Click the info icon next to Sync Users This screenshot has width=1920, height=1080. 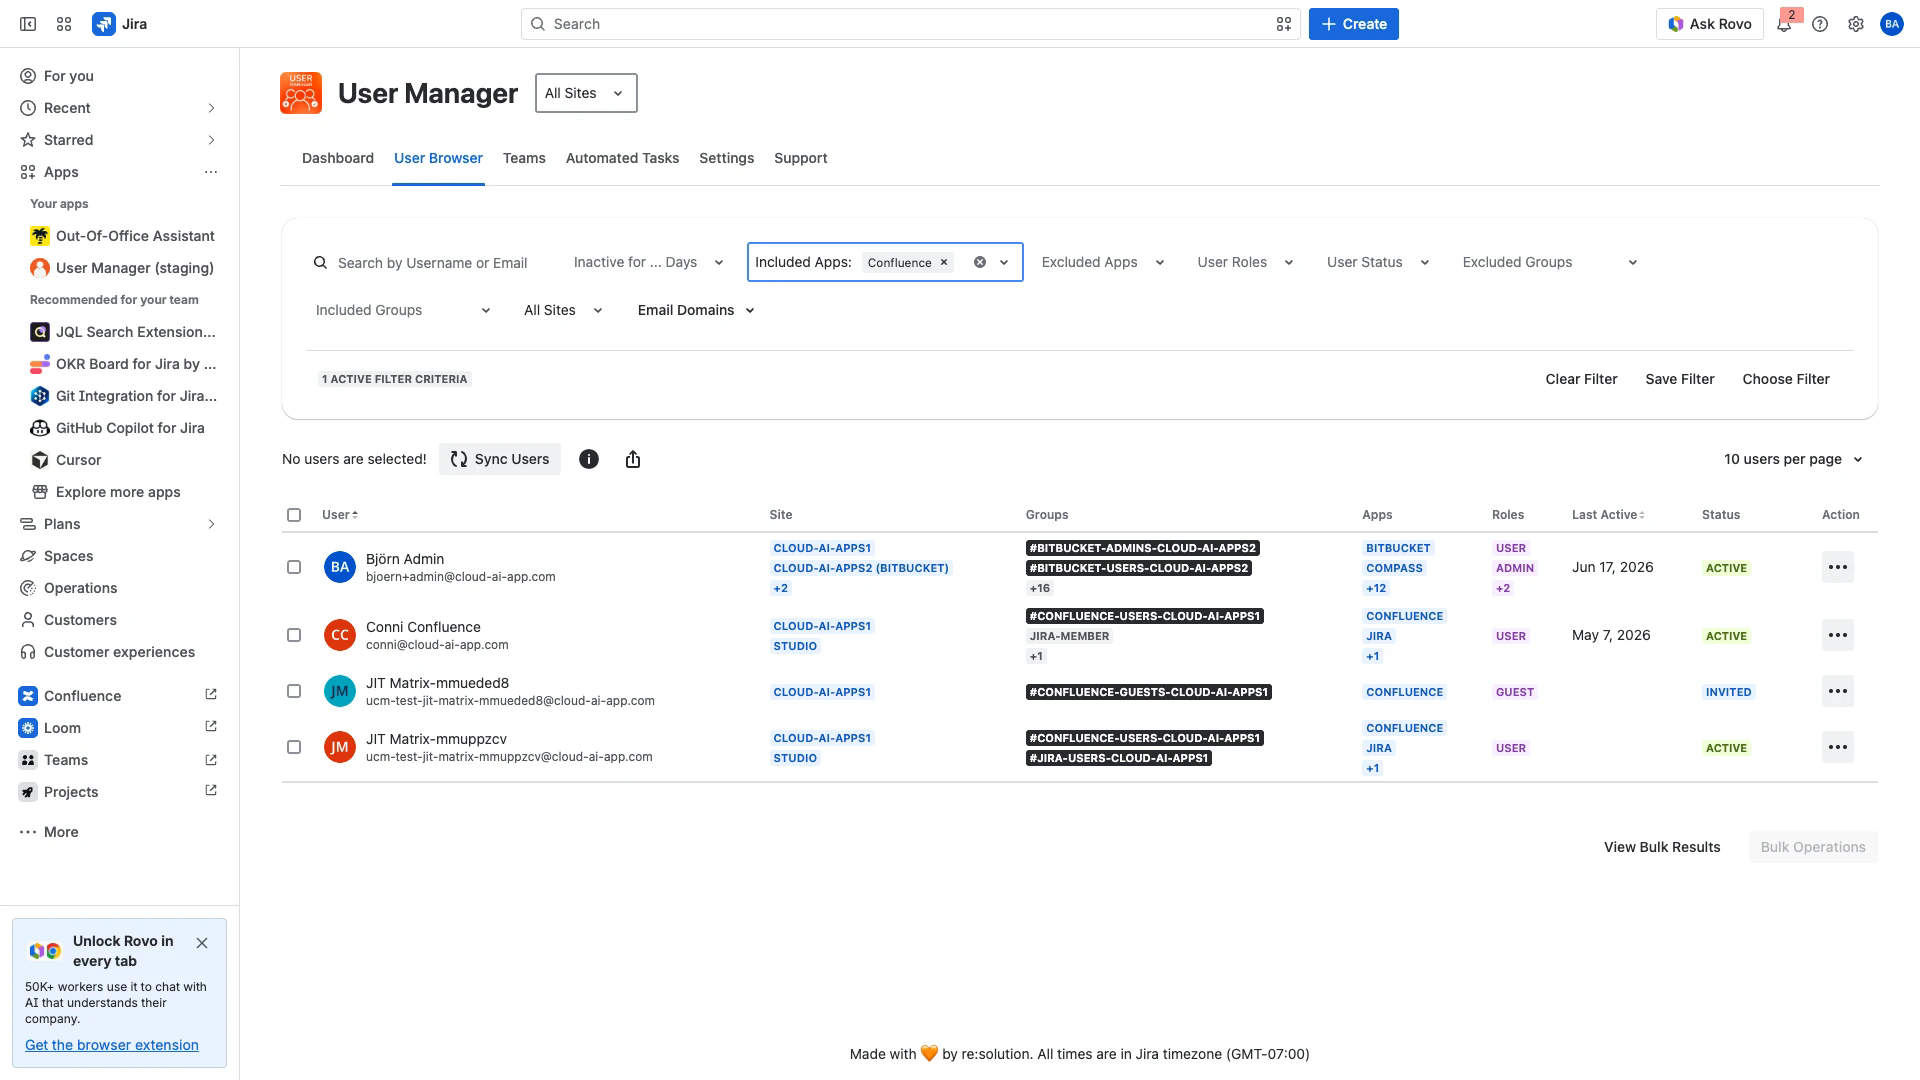[x=589, y=459]
